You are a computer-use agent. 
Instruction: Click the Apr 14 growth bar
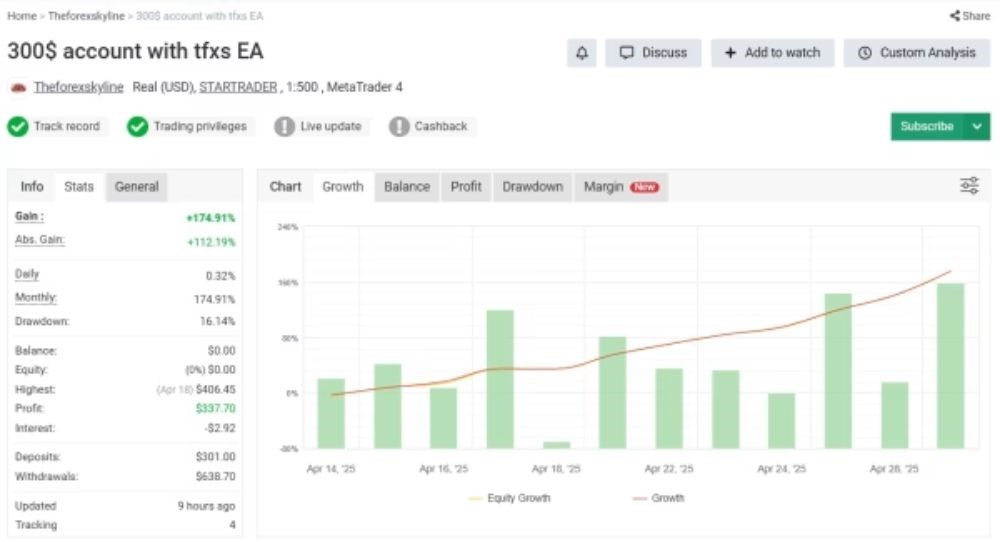tap(331, 413)
